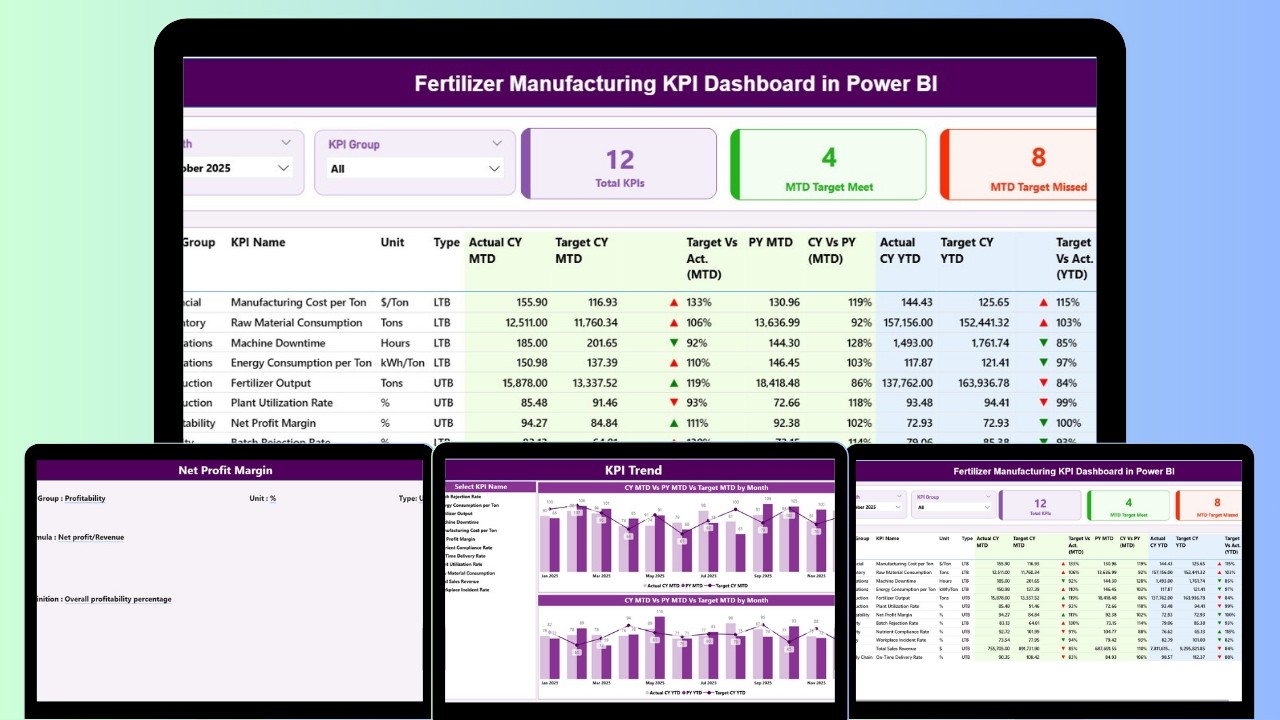This screenshot has width=1280, height=720.
Task: Click YTD green arrow beside 100%, main dashboard
Action: 1044,422
